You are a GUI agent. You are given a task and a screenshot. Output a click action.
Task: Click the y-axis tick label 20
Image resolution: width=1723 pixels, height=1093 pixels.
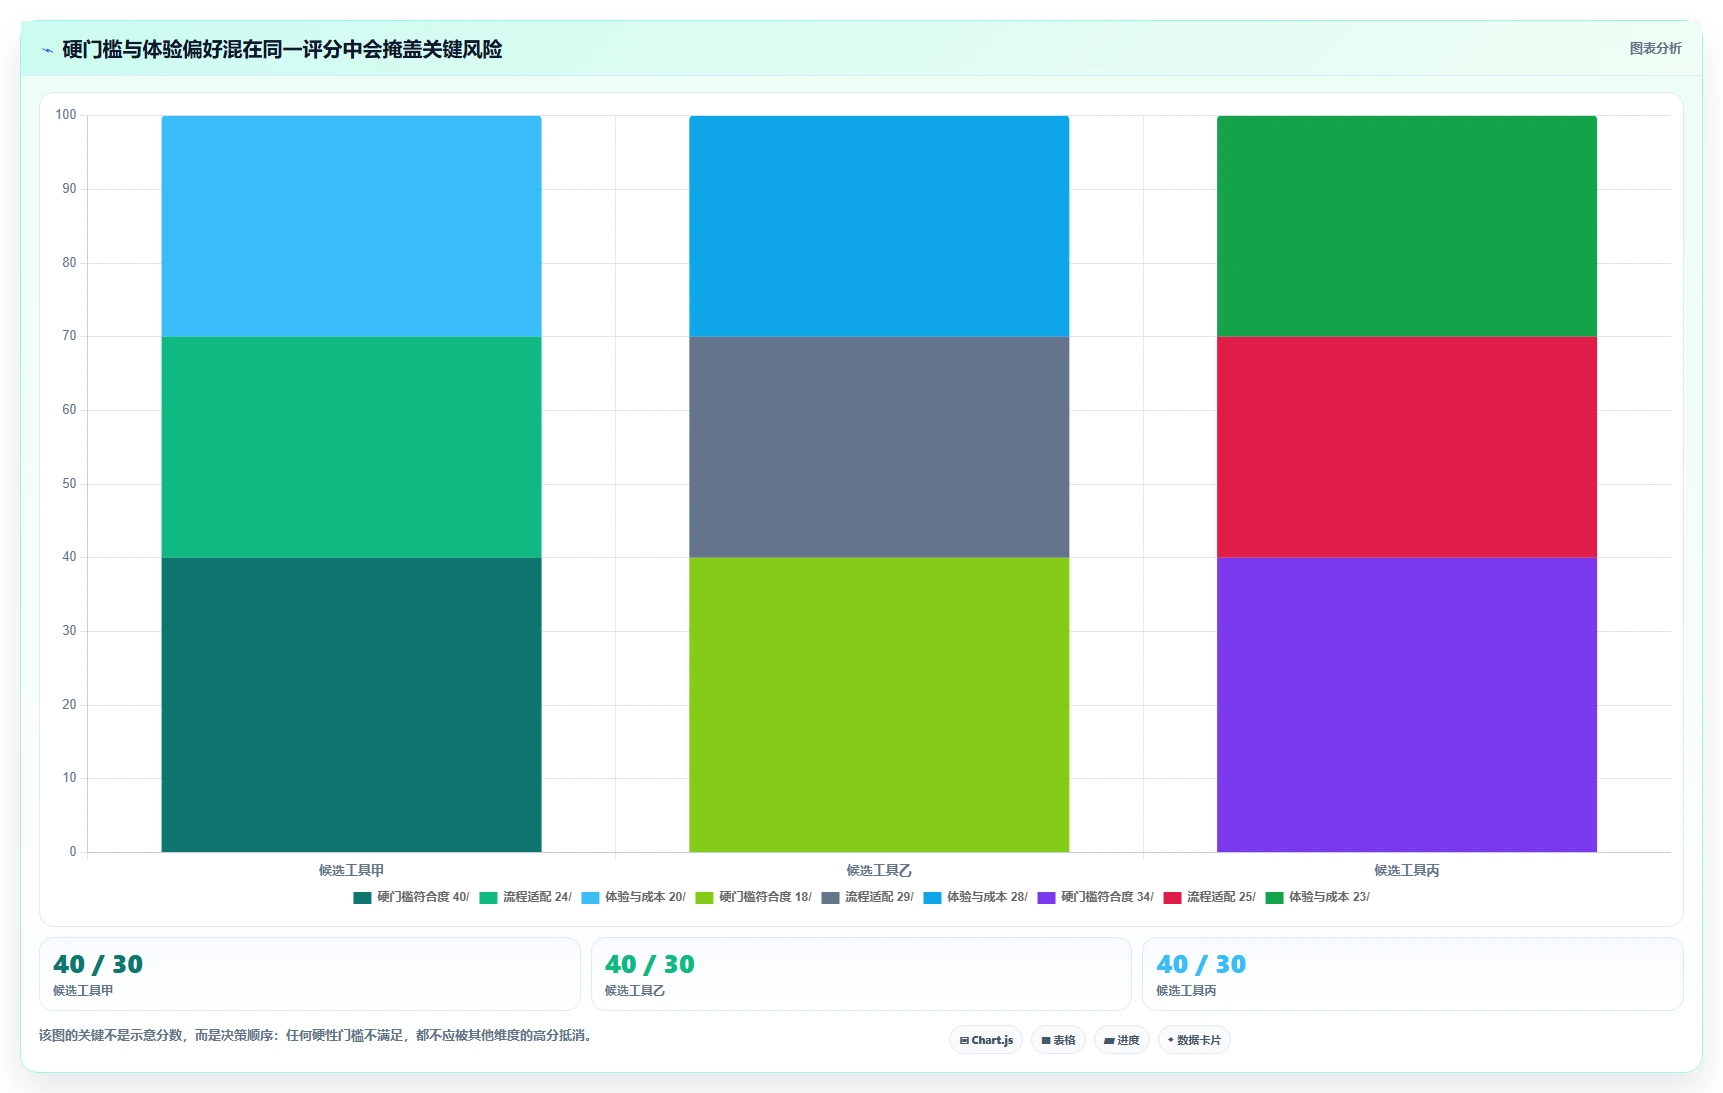(x=69, y=705)
